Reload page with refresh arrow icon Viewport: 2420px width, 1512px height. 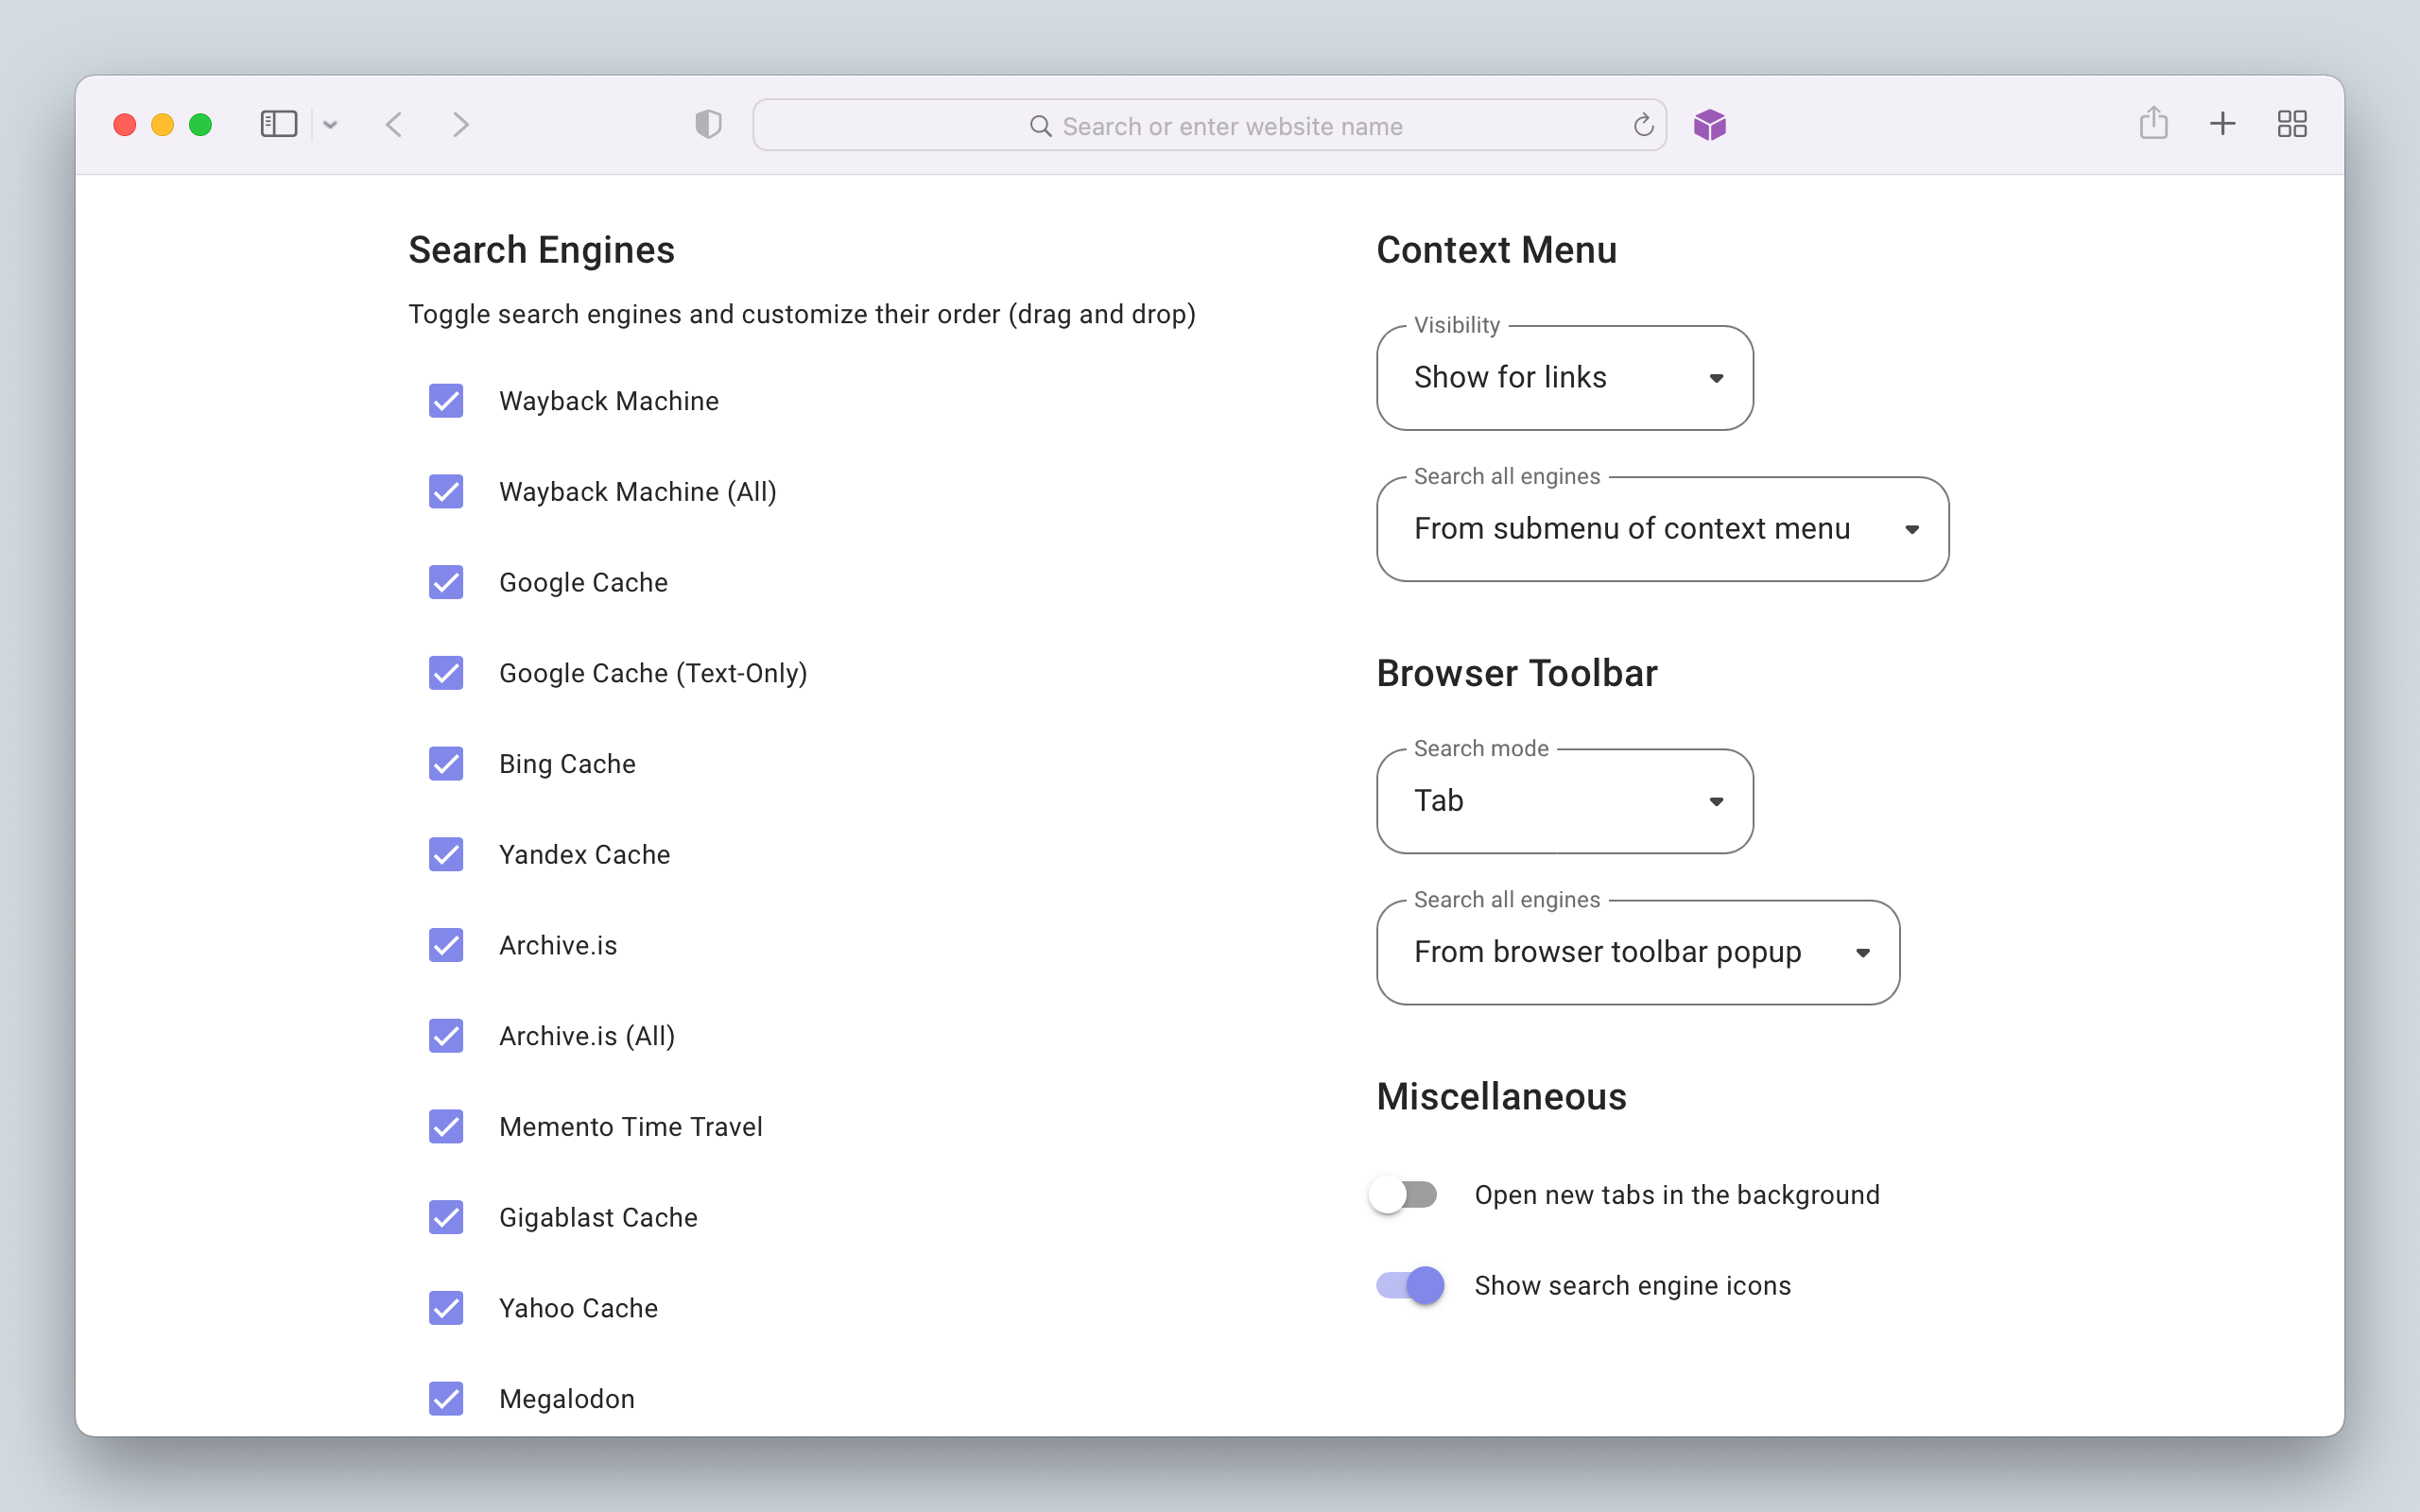(1643, 126)
